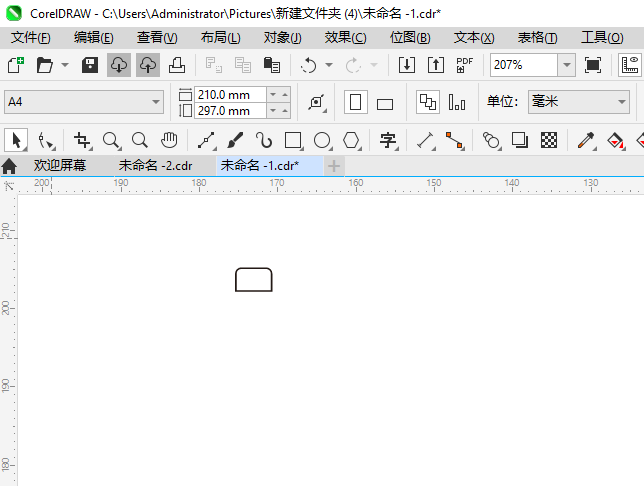
Task: Select the Artistic Media brush tool
Action: 235,141
